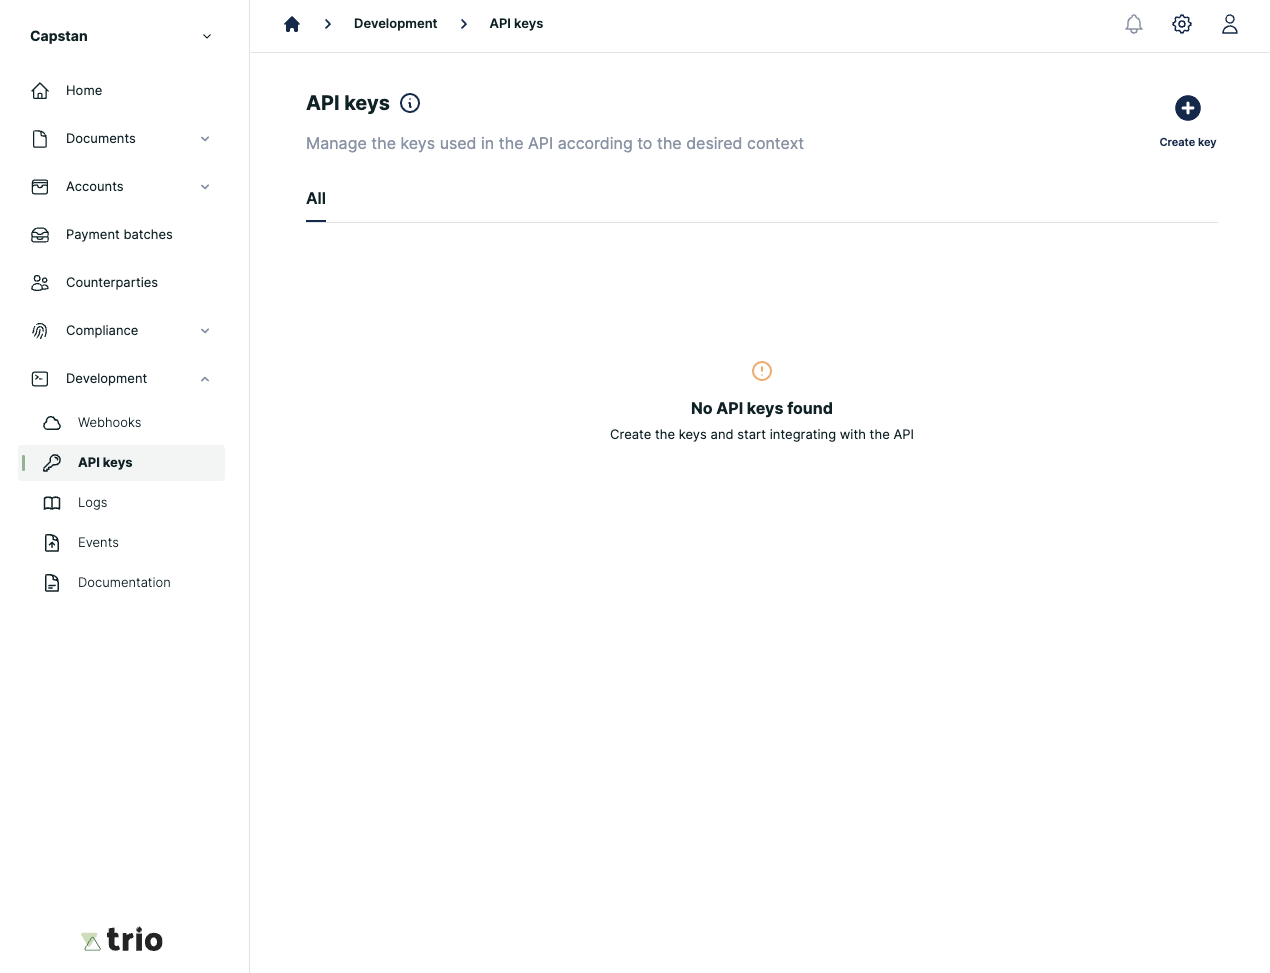Click the API keys page heading
Screen dimensions: 1270x973
click(x=348, y=103)
